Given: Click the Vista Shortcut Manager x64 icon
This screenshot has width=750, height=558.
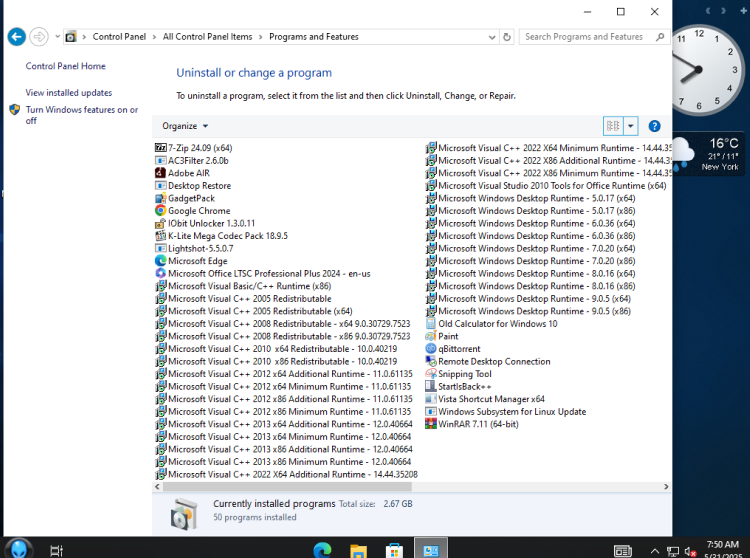Looking at the screenshot, I should click(431, 399).
